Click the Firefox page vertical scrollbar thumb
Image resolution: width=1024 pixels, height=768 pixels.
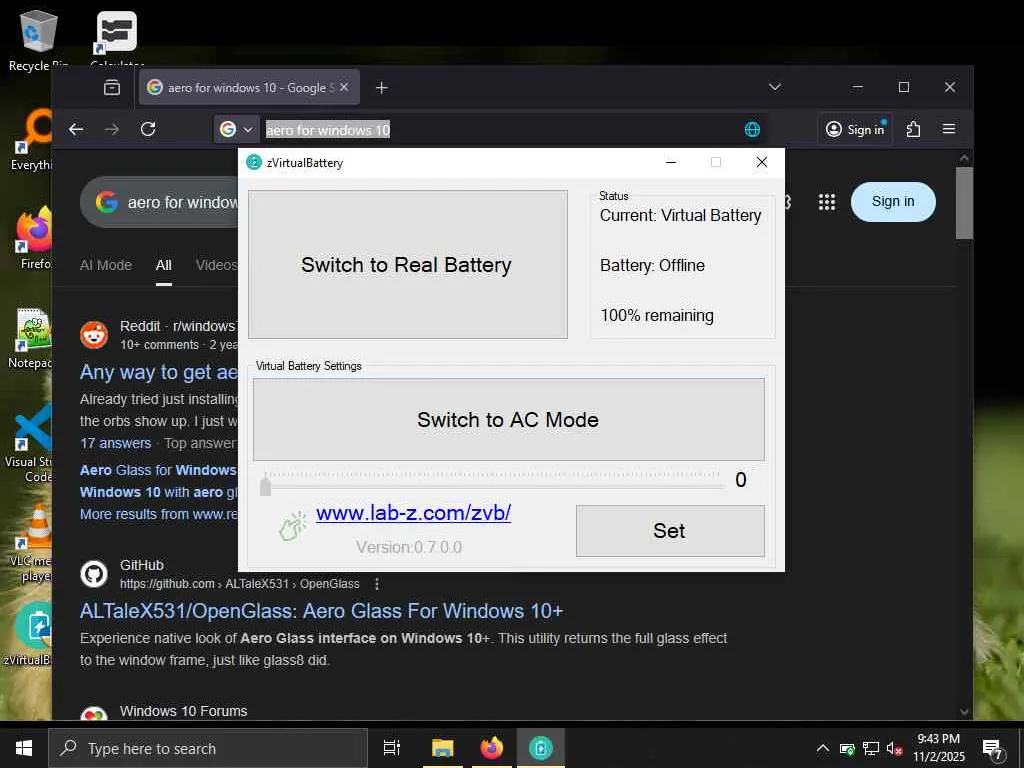click(964, 203)
